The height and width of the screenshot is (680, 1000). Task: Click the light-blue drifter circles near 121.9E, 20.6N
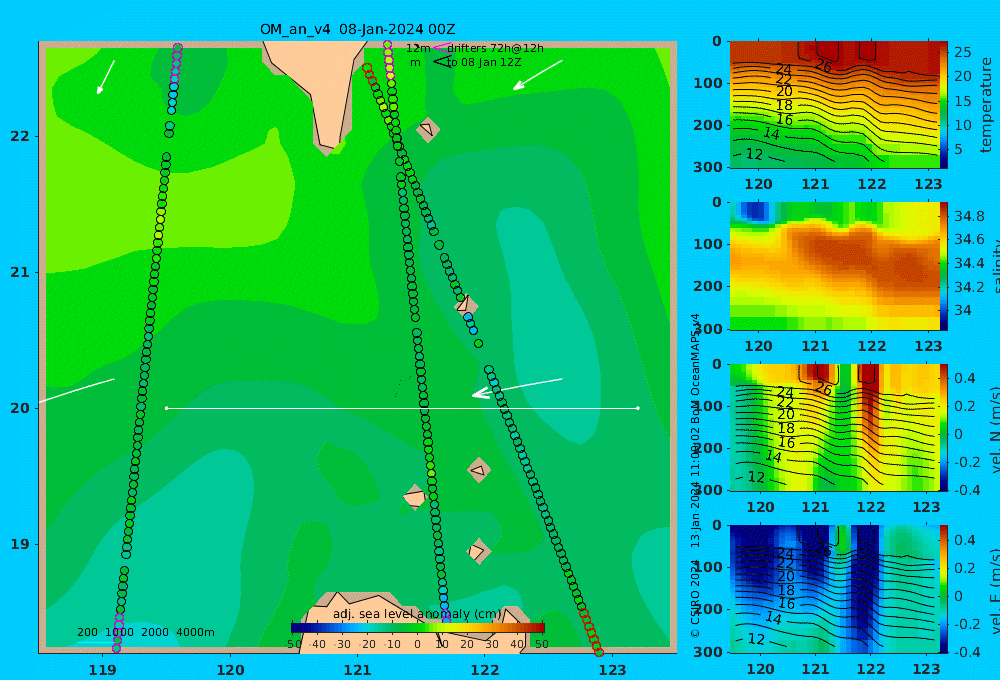[x=470, y=323]
